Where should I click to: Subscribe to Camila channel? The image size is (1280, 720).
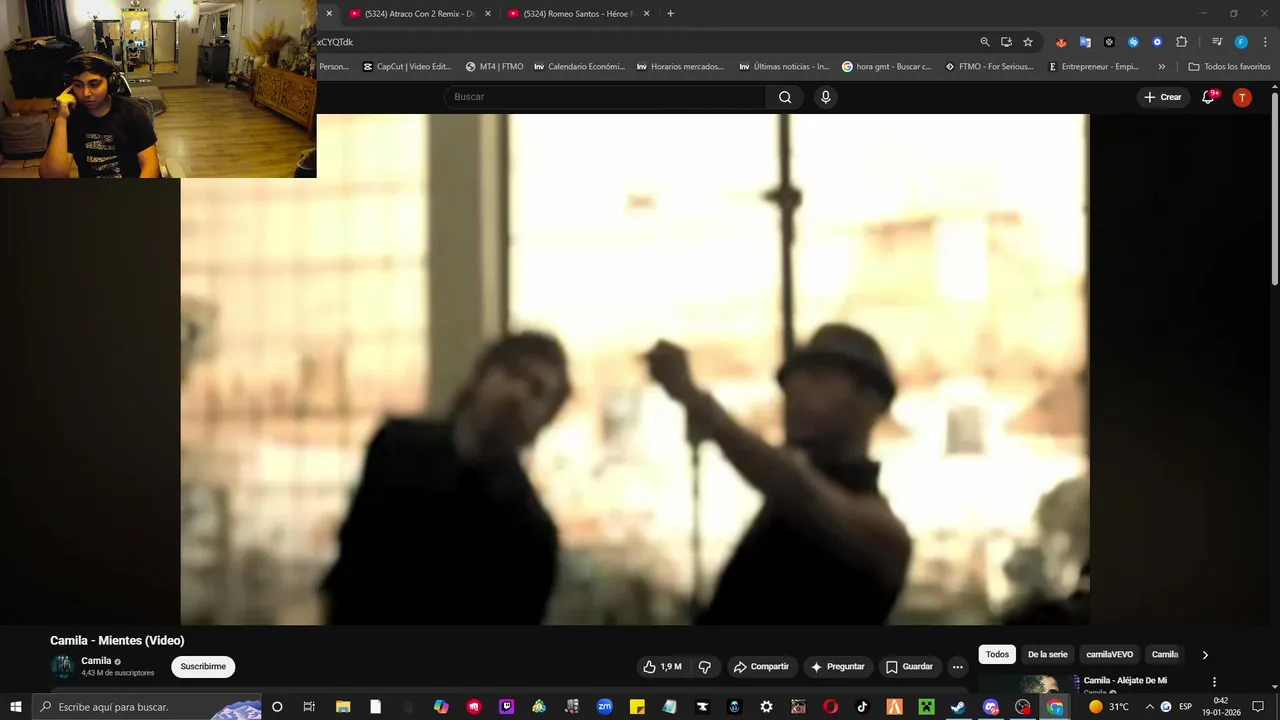coord(203,667)
